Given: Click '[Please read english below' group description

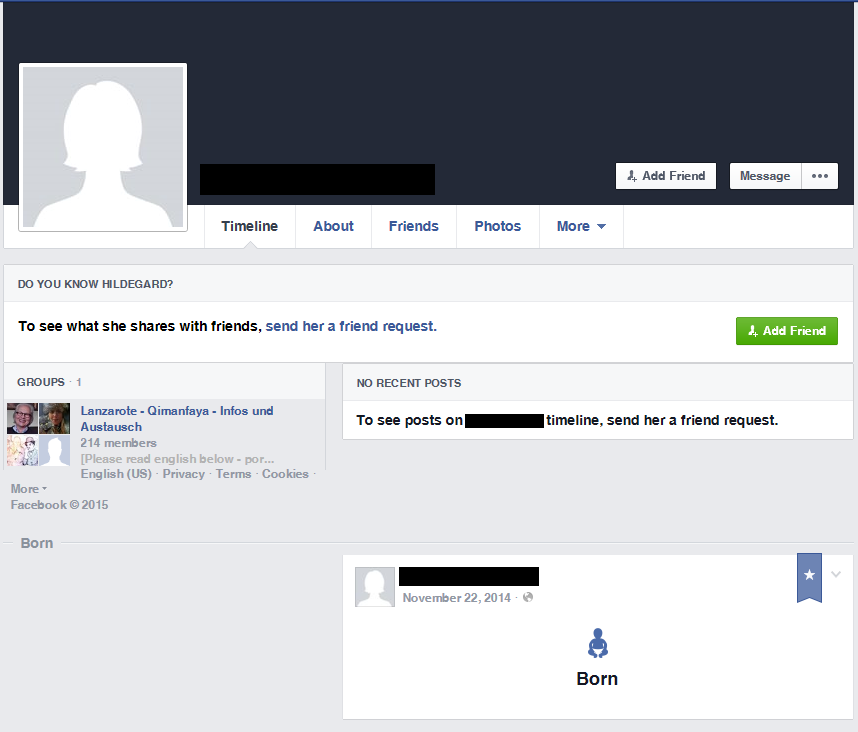Looking at the screenshot, I should (177, 458).
